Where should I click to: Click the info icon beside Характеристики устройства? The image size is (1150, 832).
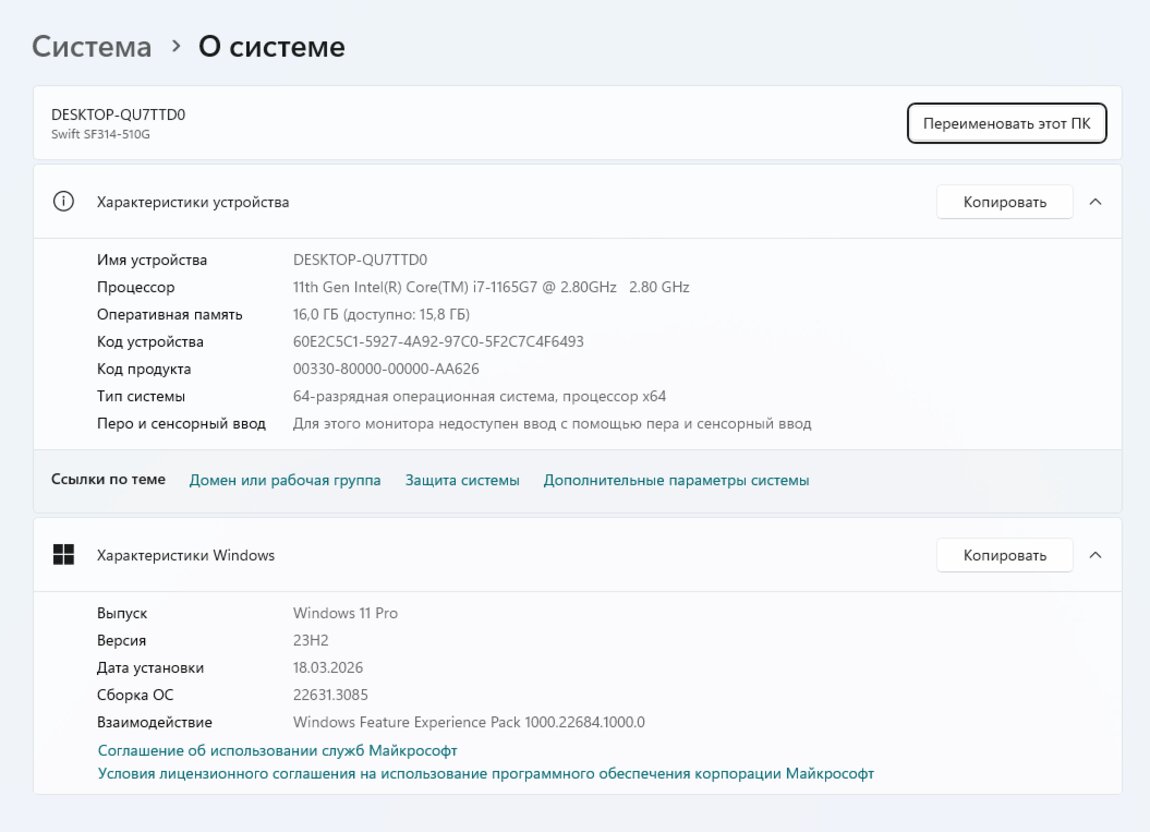pos(63,202)
